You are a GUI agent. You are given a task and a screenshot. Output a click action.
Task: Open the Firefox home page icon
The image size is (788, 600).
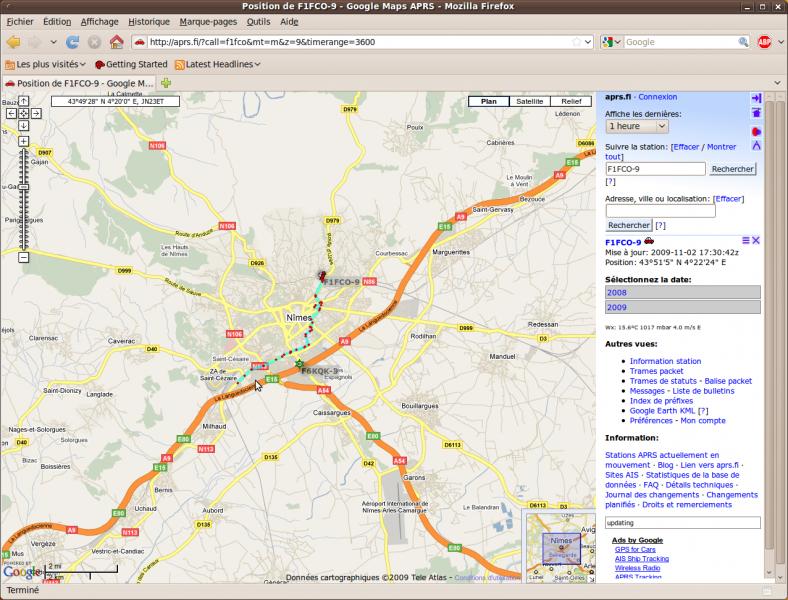point(117,42)
